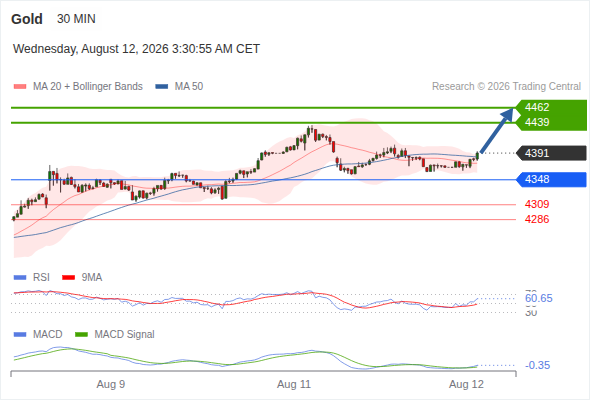The height and width of the screenshot is (400, 590).
Task: Click the green MACD Signal legend swatch
Action: (81, 334)
